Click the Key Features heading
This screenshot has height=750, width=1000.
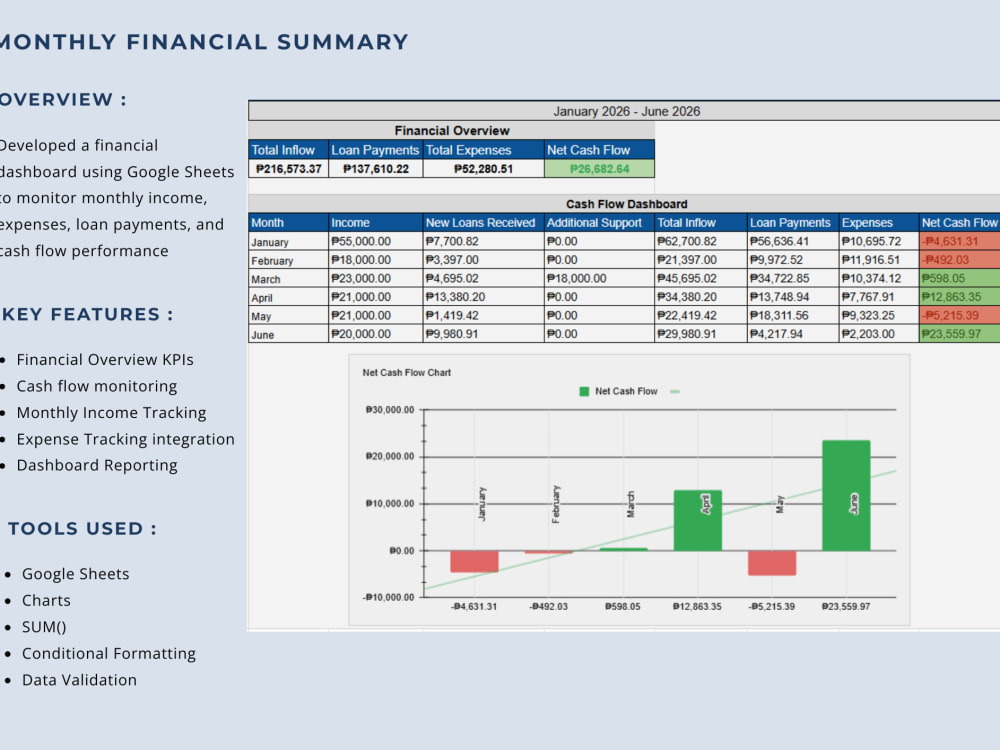(87, 314)
